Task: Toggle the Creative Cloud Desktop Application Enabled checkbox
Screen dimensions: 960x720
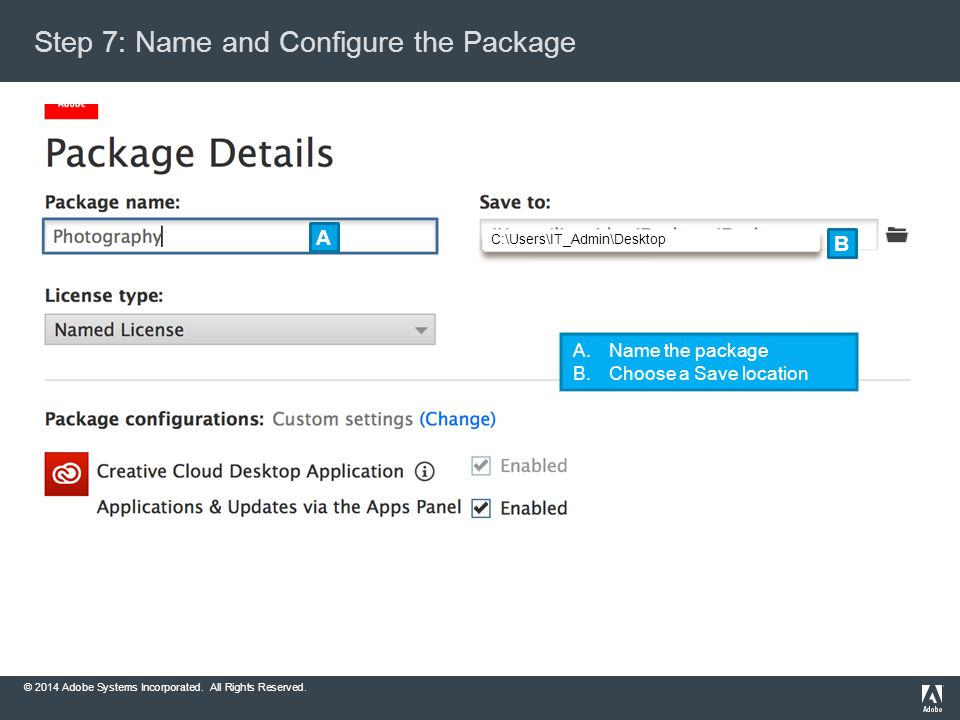Action: click(x=481, y=466)
